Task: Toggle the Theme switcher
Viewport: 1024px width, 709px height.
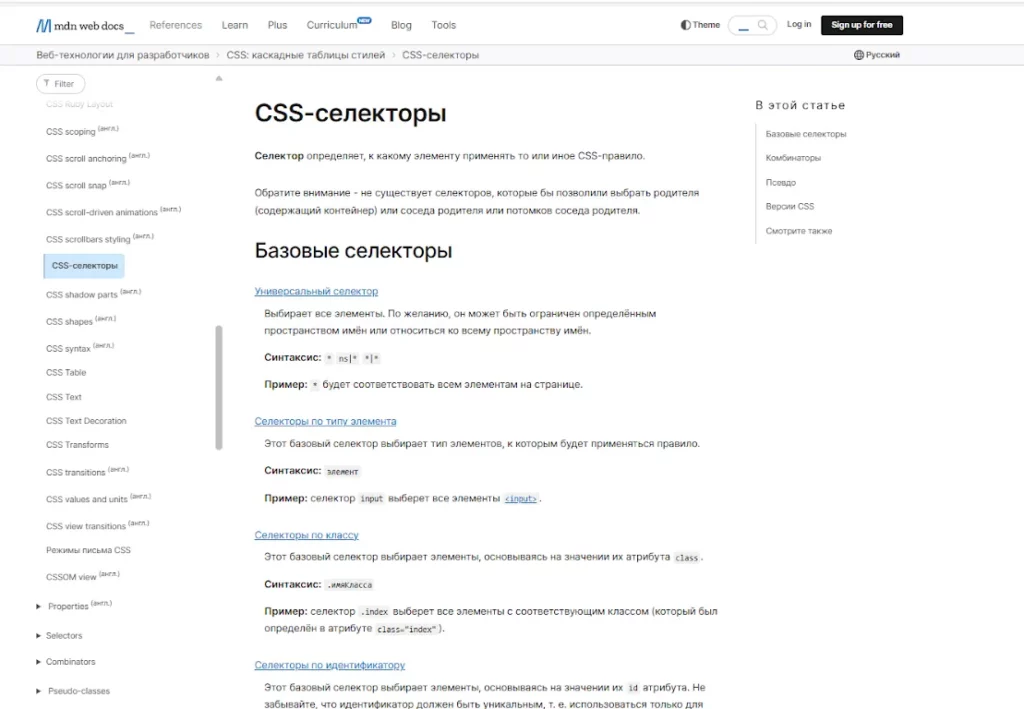Action: pyautogui.click(x=700, y=25)
